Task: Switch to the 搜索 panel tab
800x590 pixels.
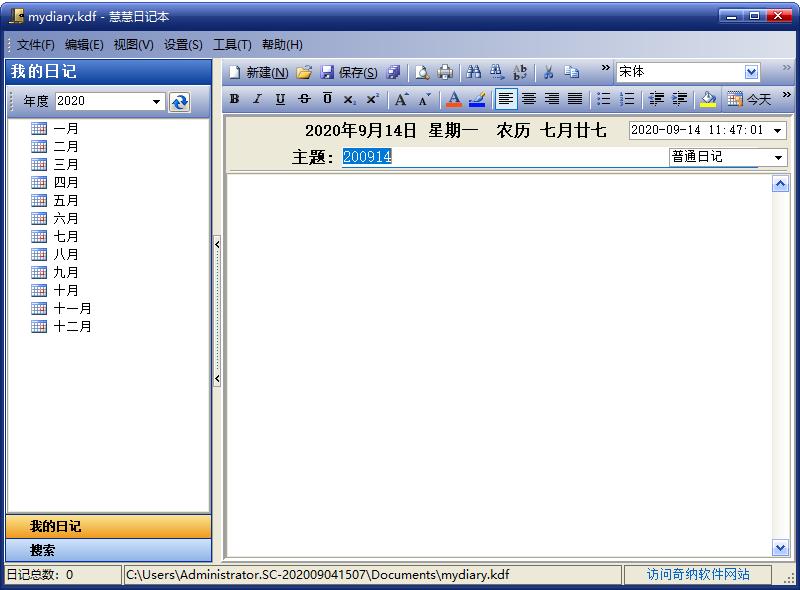Action: point(108,550)
